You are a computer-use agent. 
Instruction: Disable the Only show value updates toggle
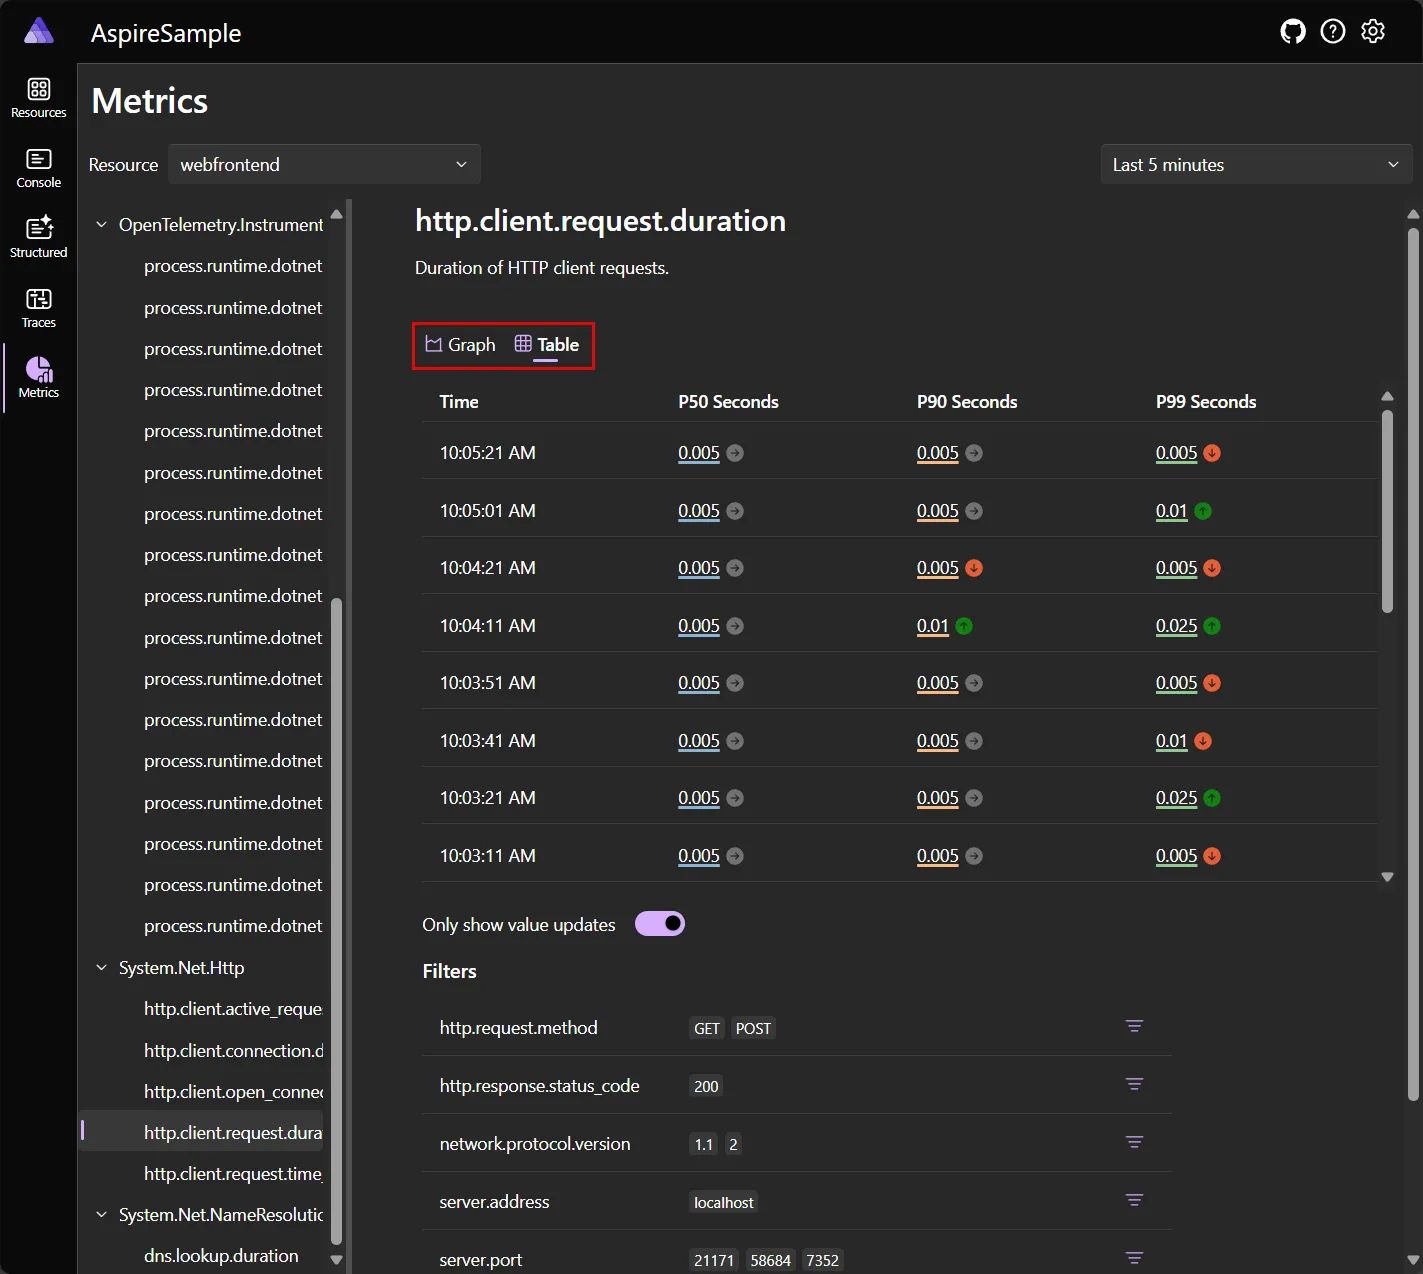click(x=659, y=923)
